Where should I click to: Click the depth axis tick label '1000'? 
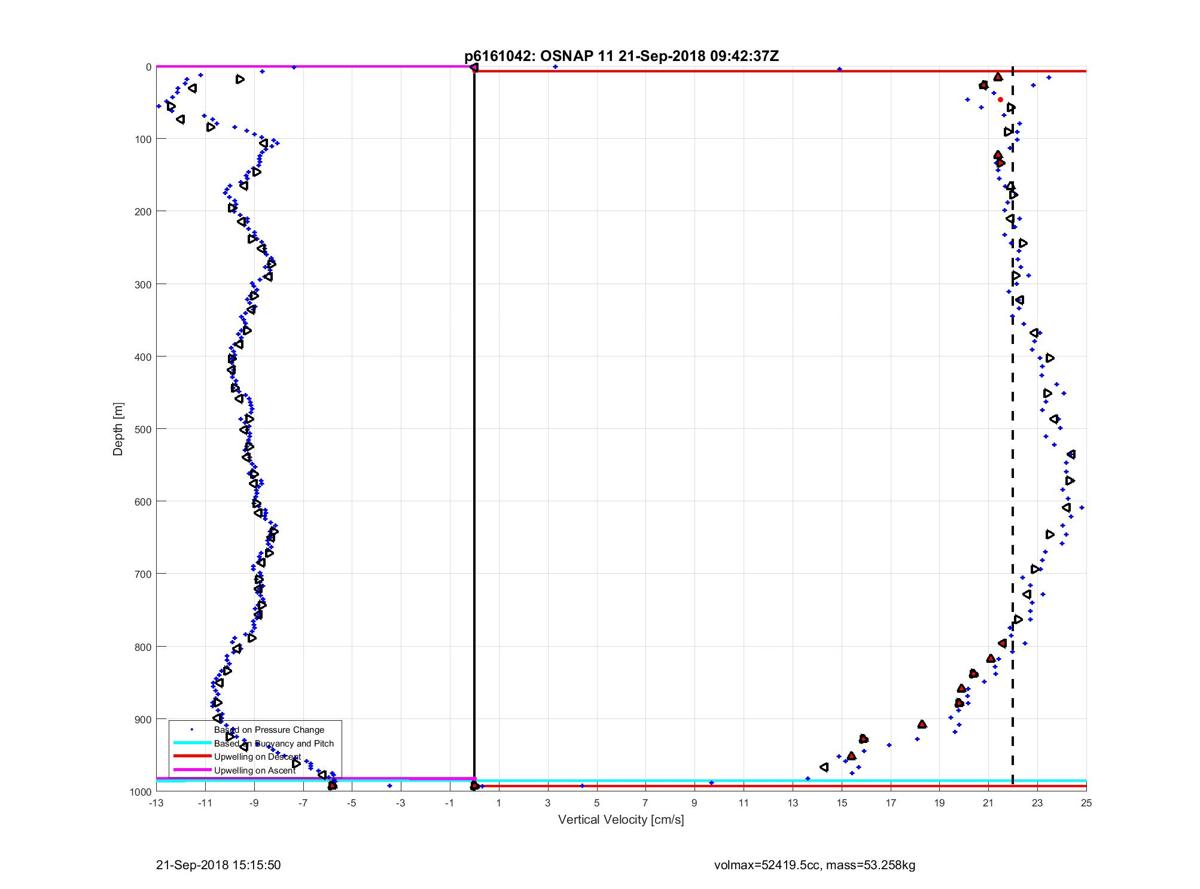139,791
